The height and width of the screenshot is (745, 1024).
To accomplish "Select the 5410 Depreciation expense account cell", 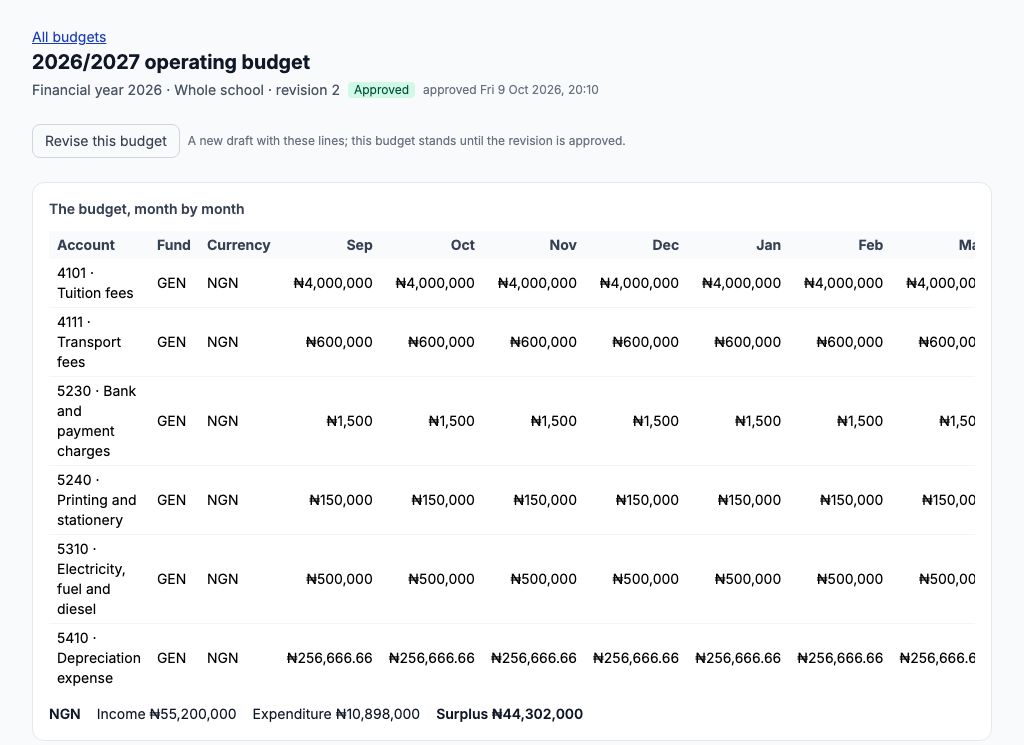I will pos(99,658).
